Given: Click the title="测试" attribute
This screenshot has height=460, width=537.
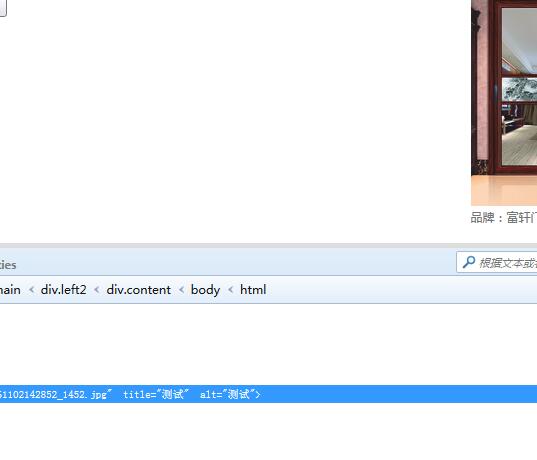Looking at the screenshot, I should click(156, 394).
